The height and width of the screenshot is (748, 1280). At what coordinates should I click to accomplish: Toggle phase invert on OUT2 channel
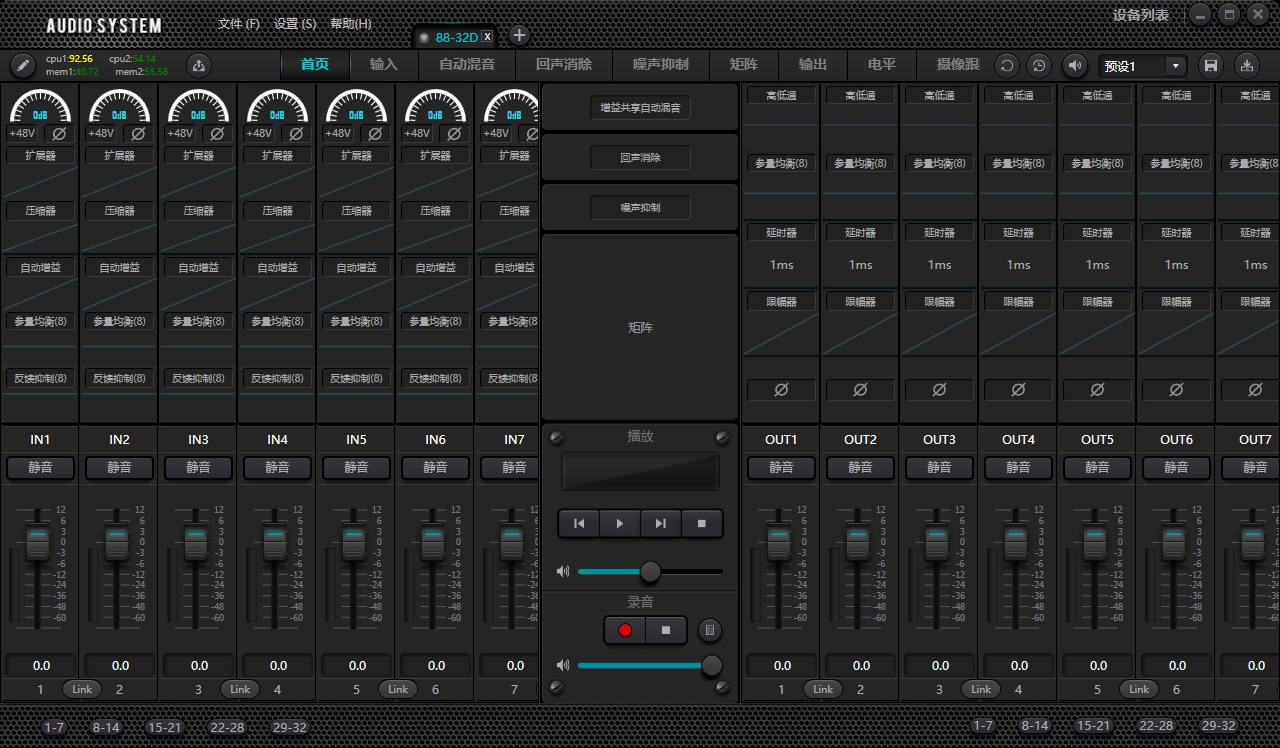tap(860, 389)
